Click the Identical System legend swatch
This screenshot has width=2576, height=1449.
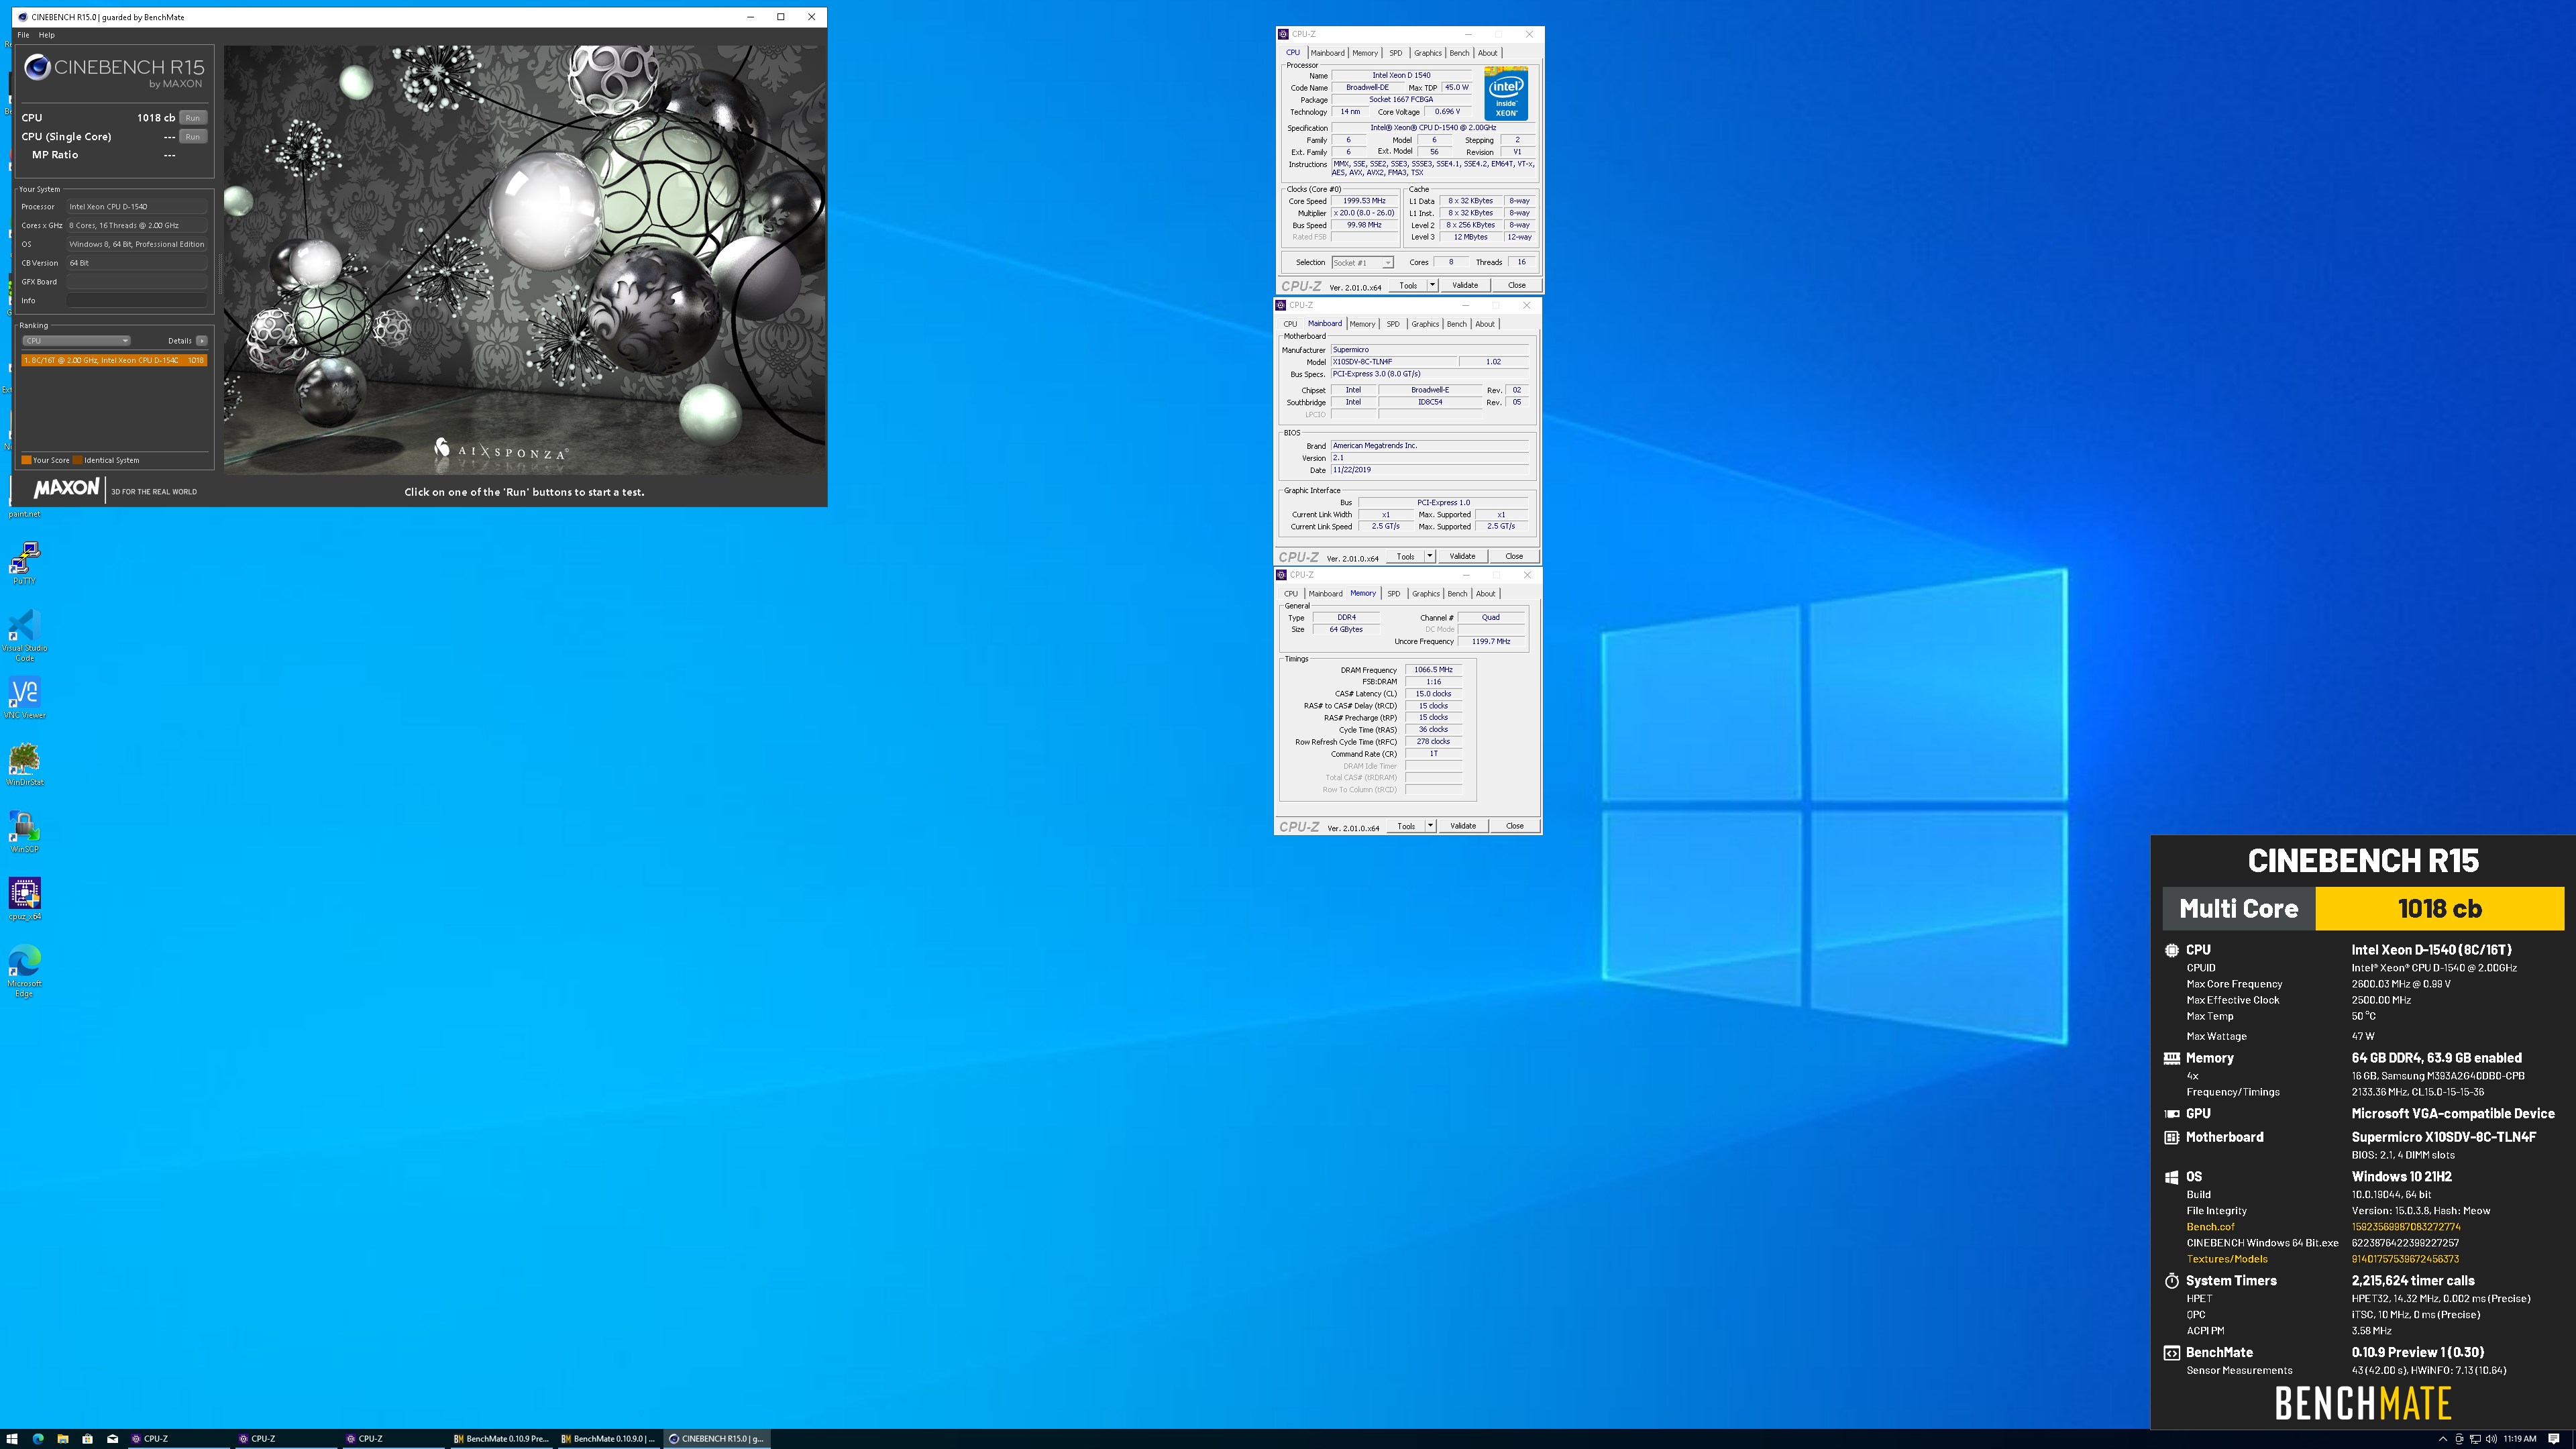tap(77, 460)
